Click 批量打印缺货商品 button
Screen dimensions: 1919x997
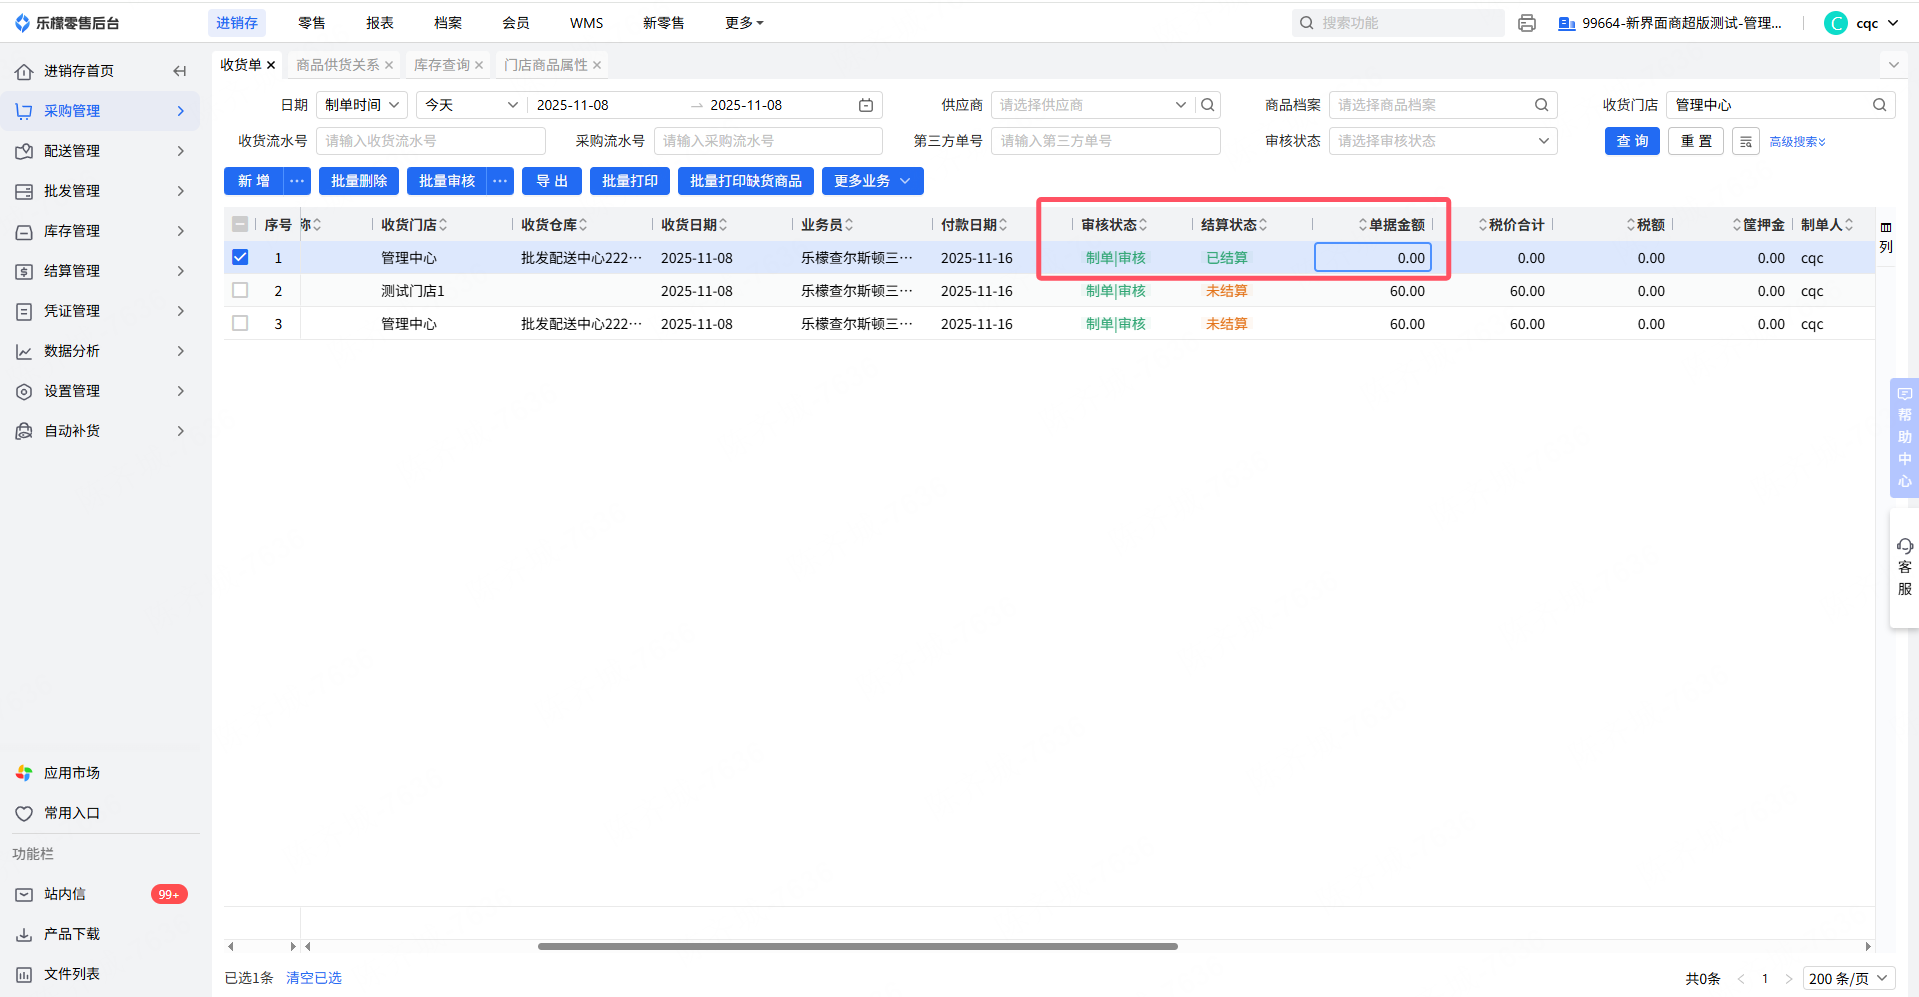click(746, 181)
